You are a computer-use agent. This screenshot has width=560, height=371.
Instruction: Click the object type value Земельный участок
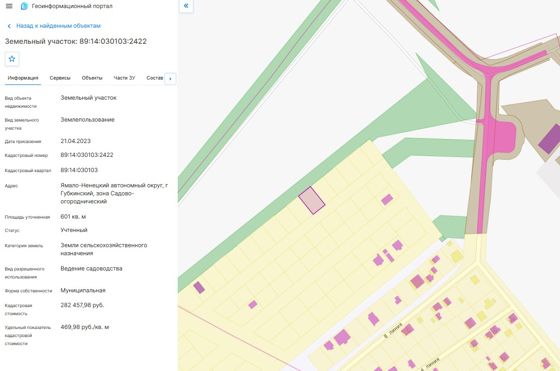click(88, 97)
